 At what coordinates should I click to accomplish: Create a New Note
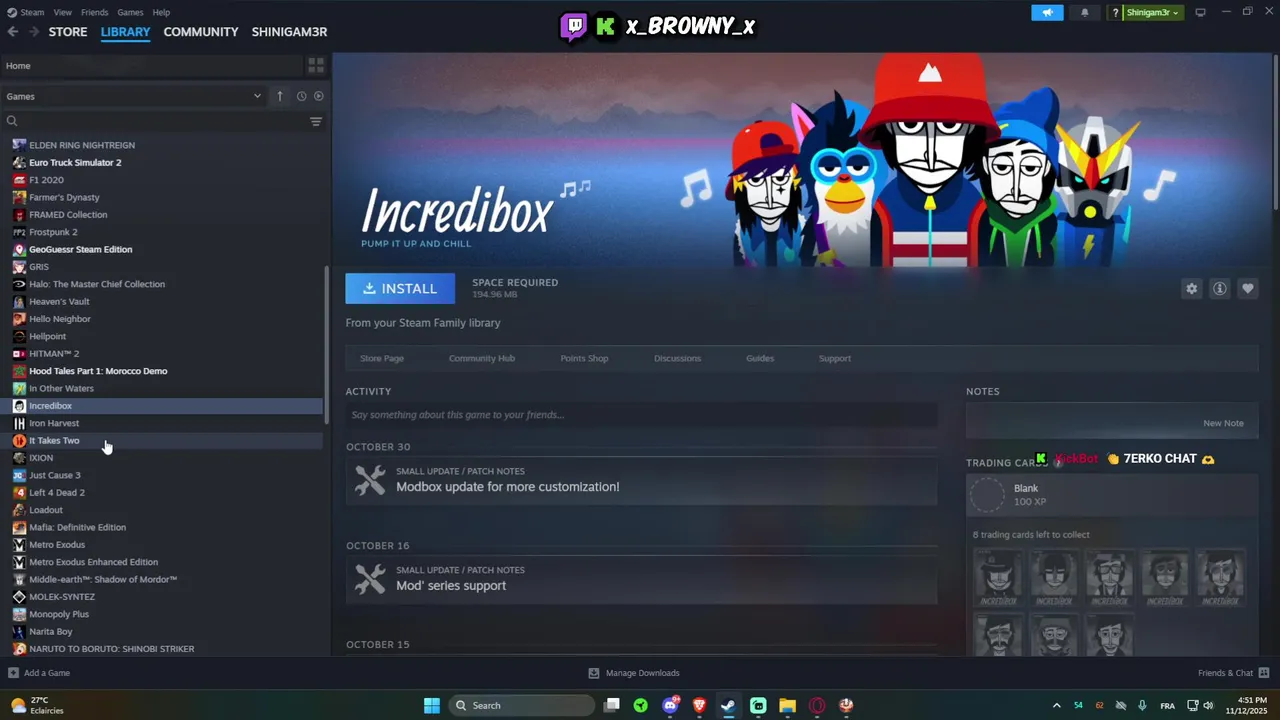tap(1223, 423)
